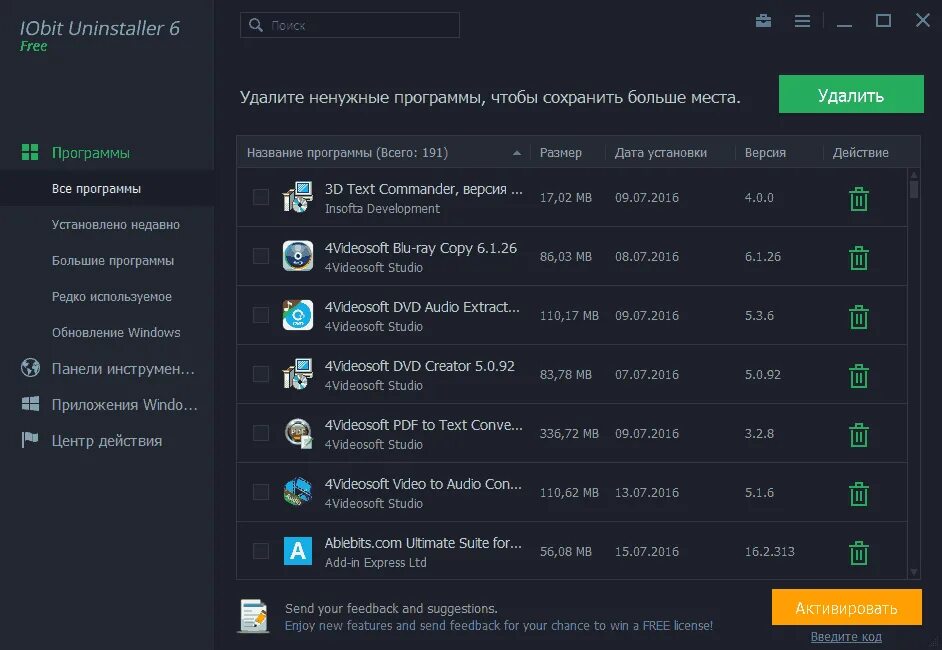Open Приложения Windows section

124,404
